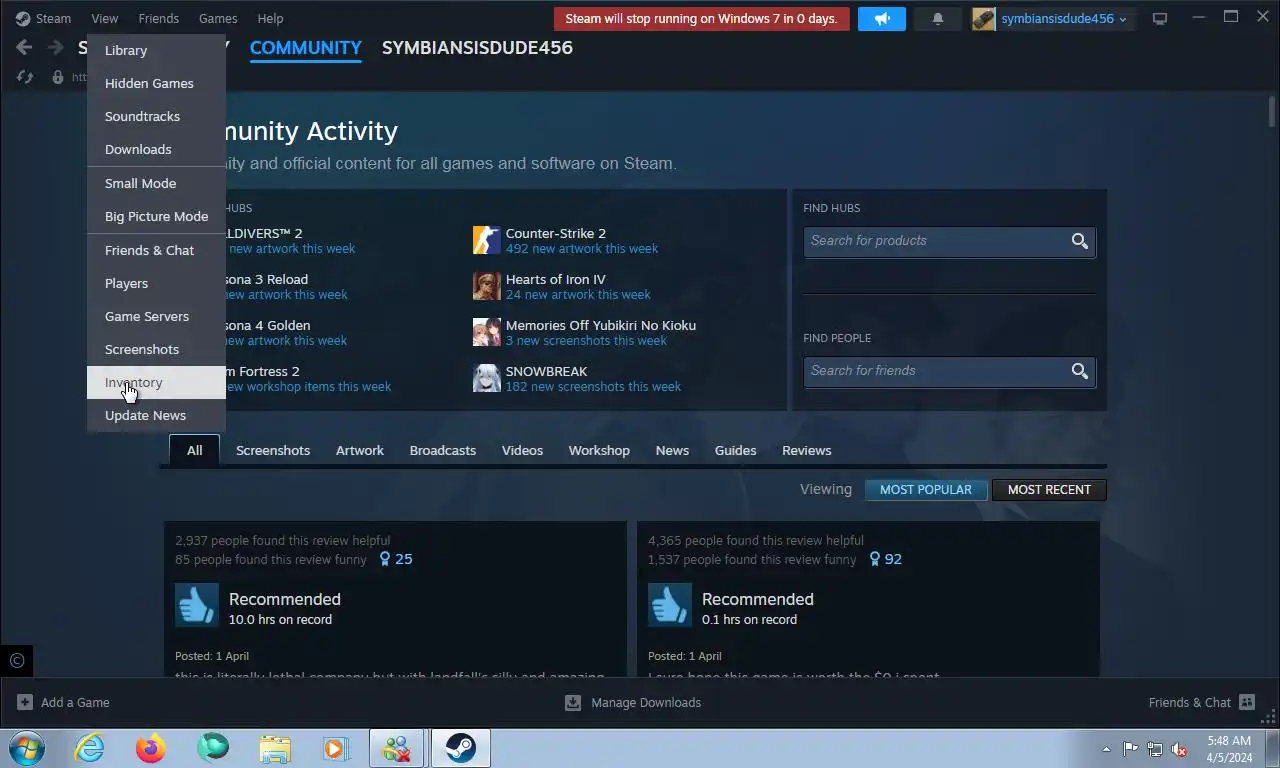Open the notifications bell icon
The height and width of the screenshot is (768, 1280).
click(x=938, y=18)
